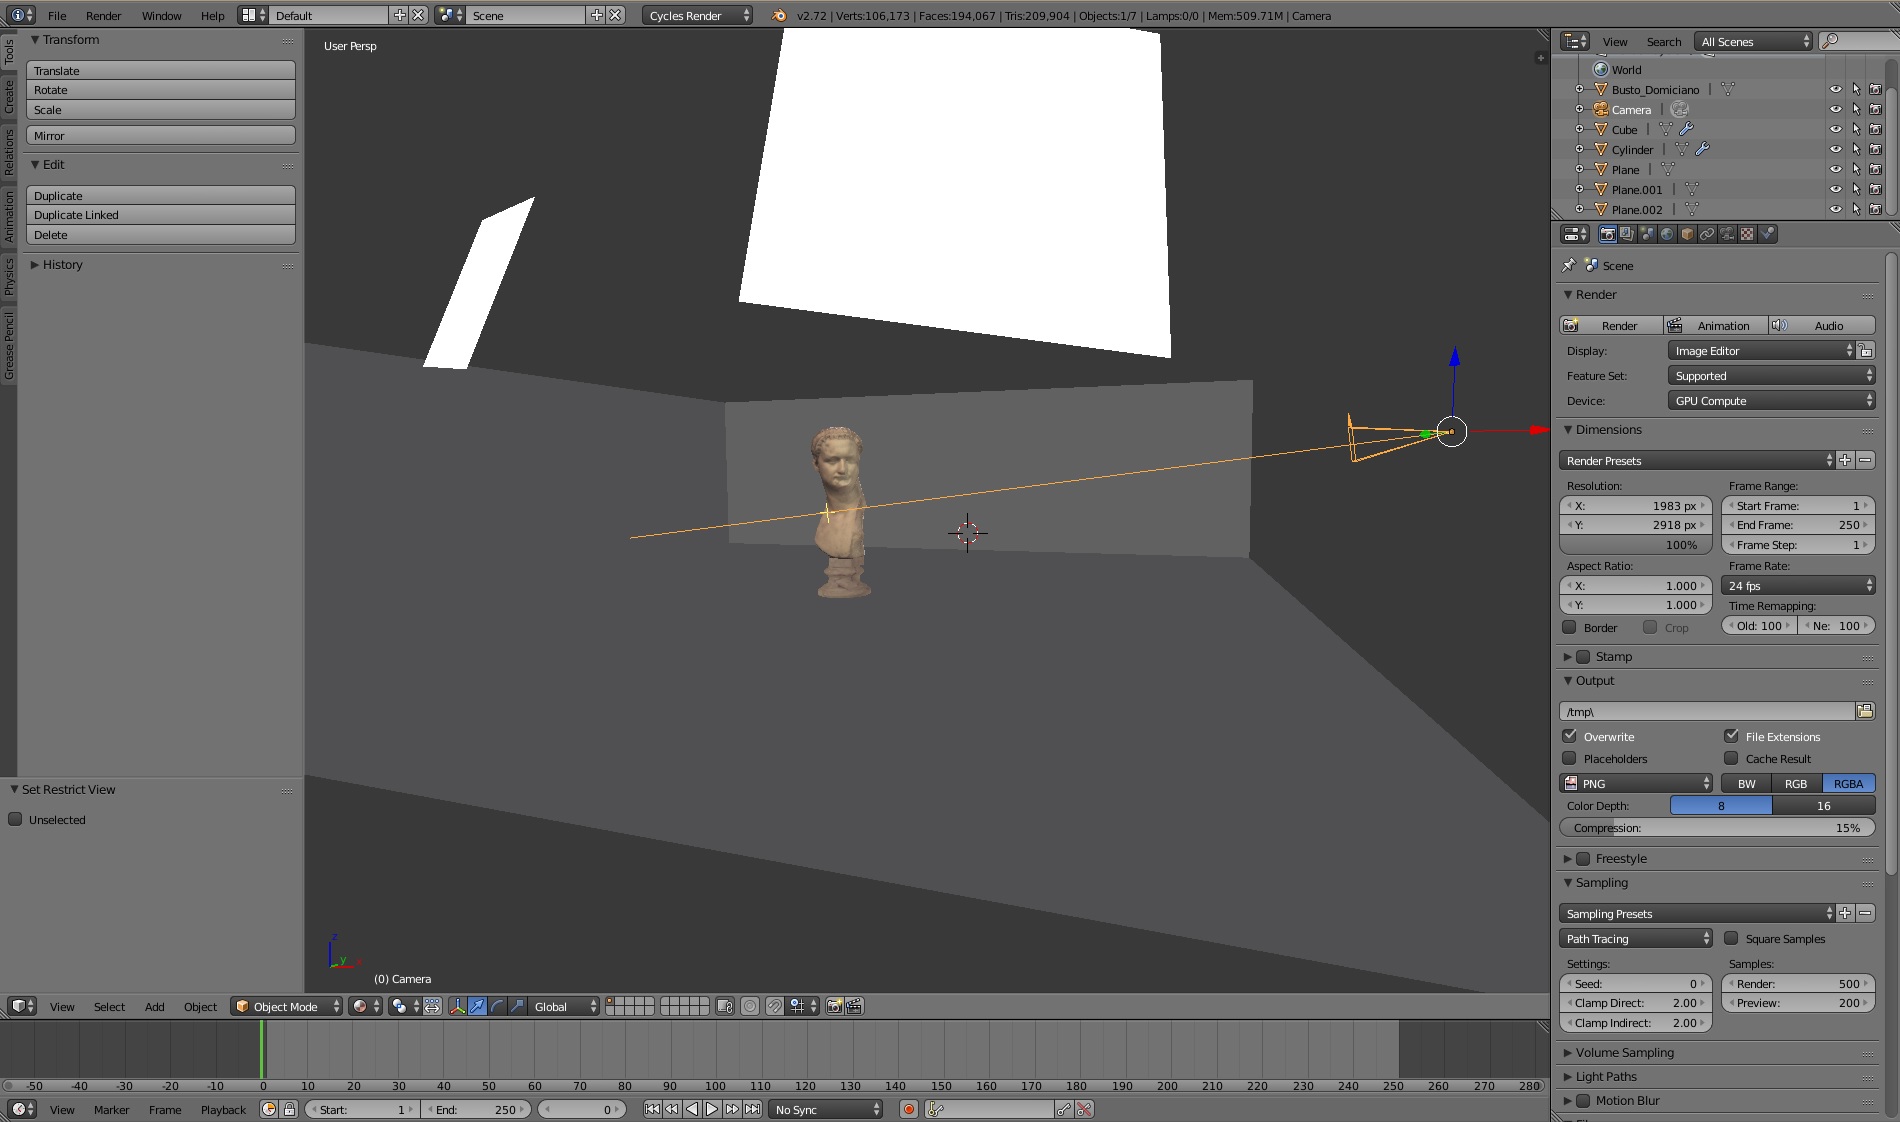
Task: Click the PNG Compression slider
Action: coord(1716,828)
